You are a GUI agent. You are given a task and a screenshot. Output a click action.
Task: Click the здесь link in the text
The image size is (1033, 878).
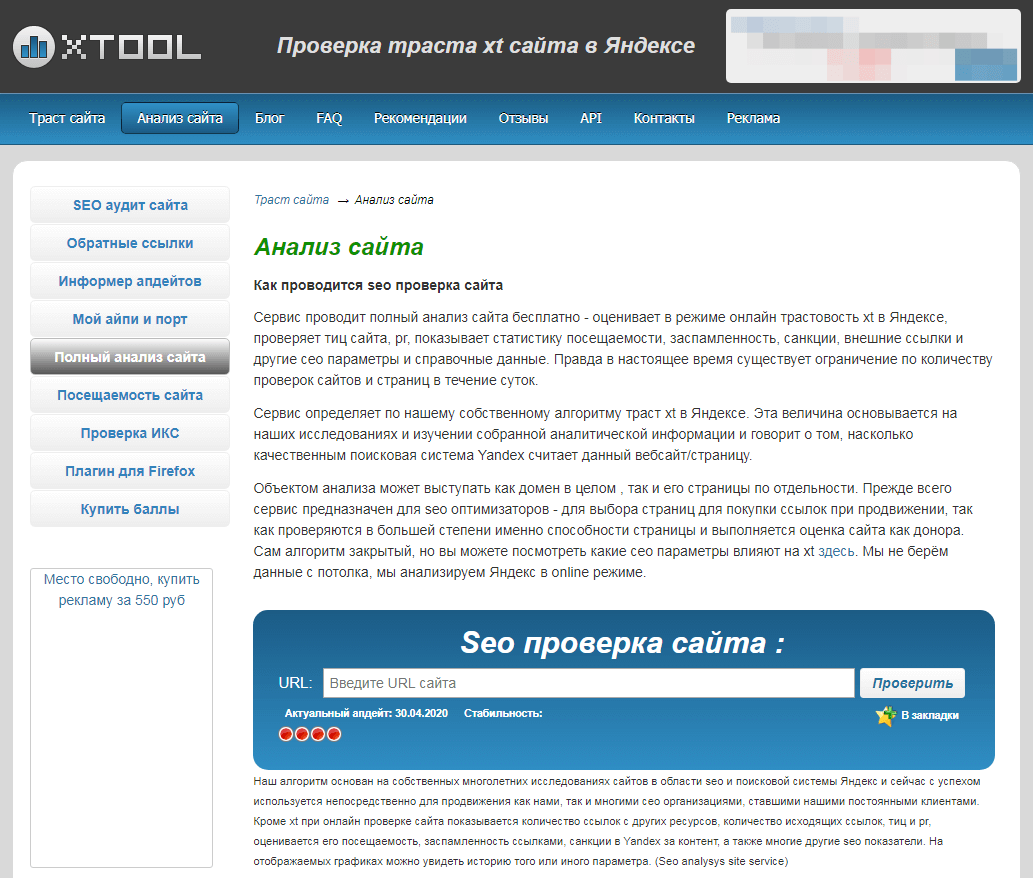(x=836, y=551)
